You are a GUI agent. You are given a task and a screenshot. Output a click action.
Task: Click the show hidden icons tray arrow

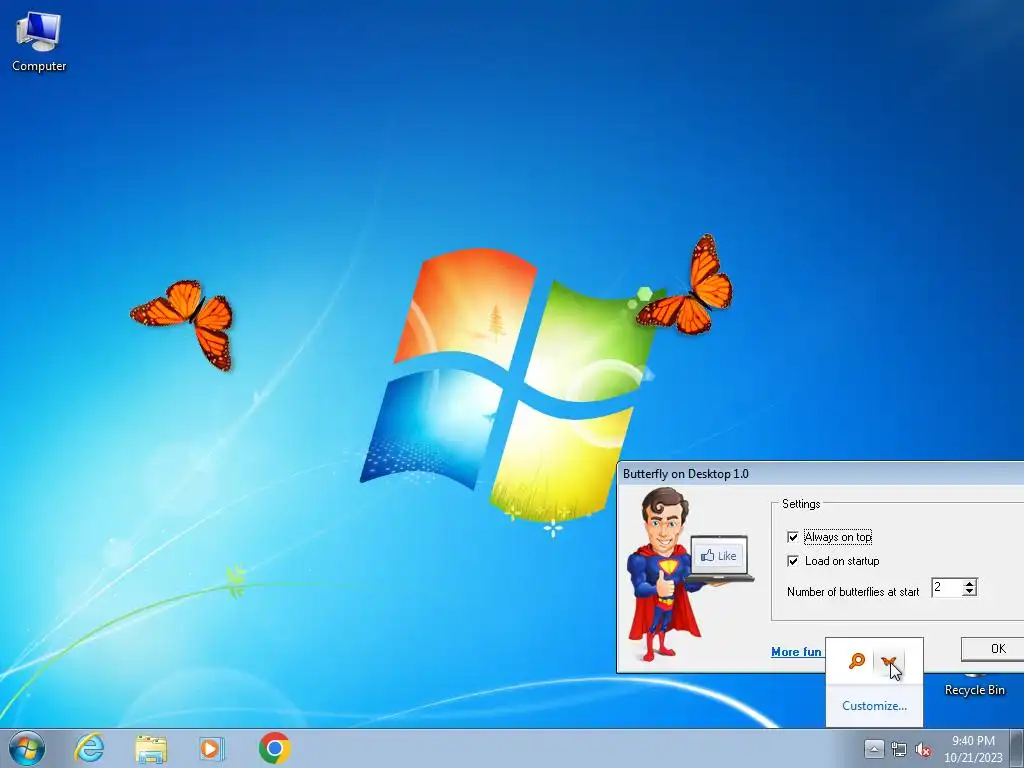pos(874,749)
